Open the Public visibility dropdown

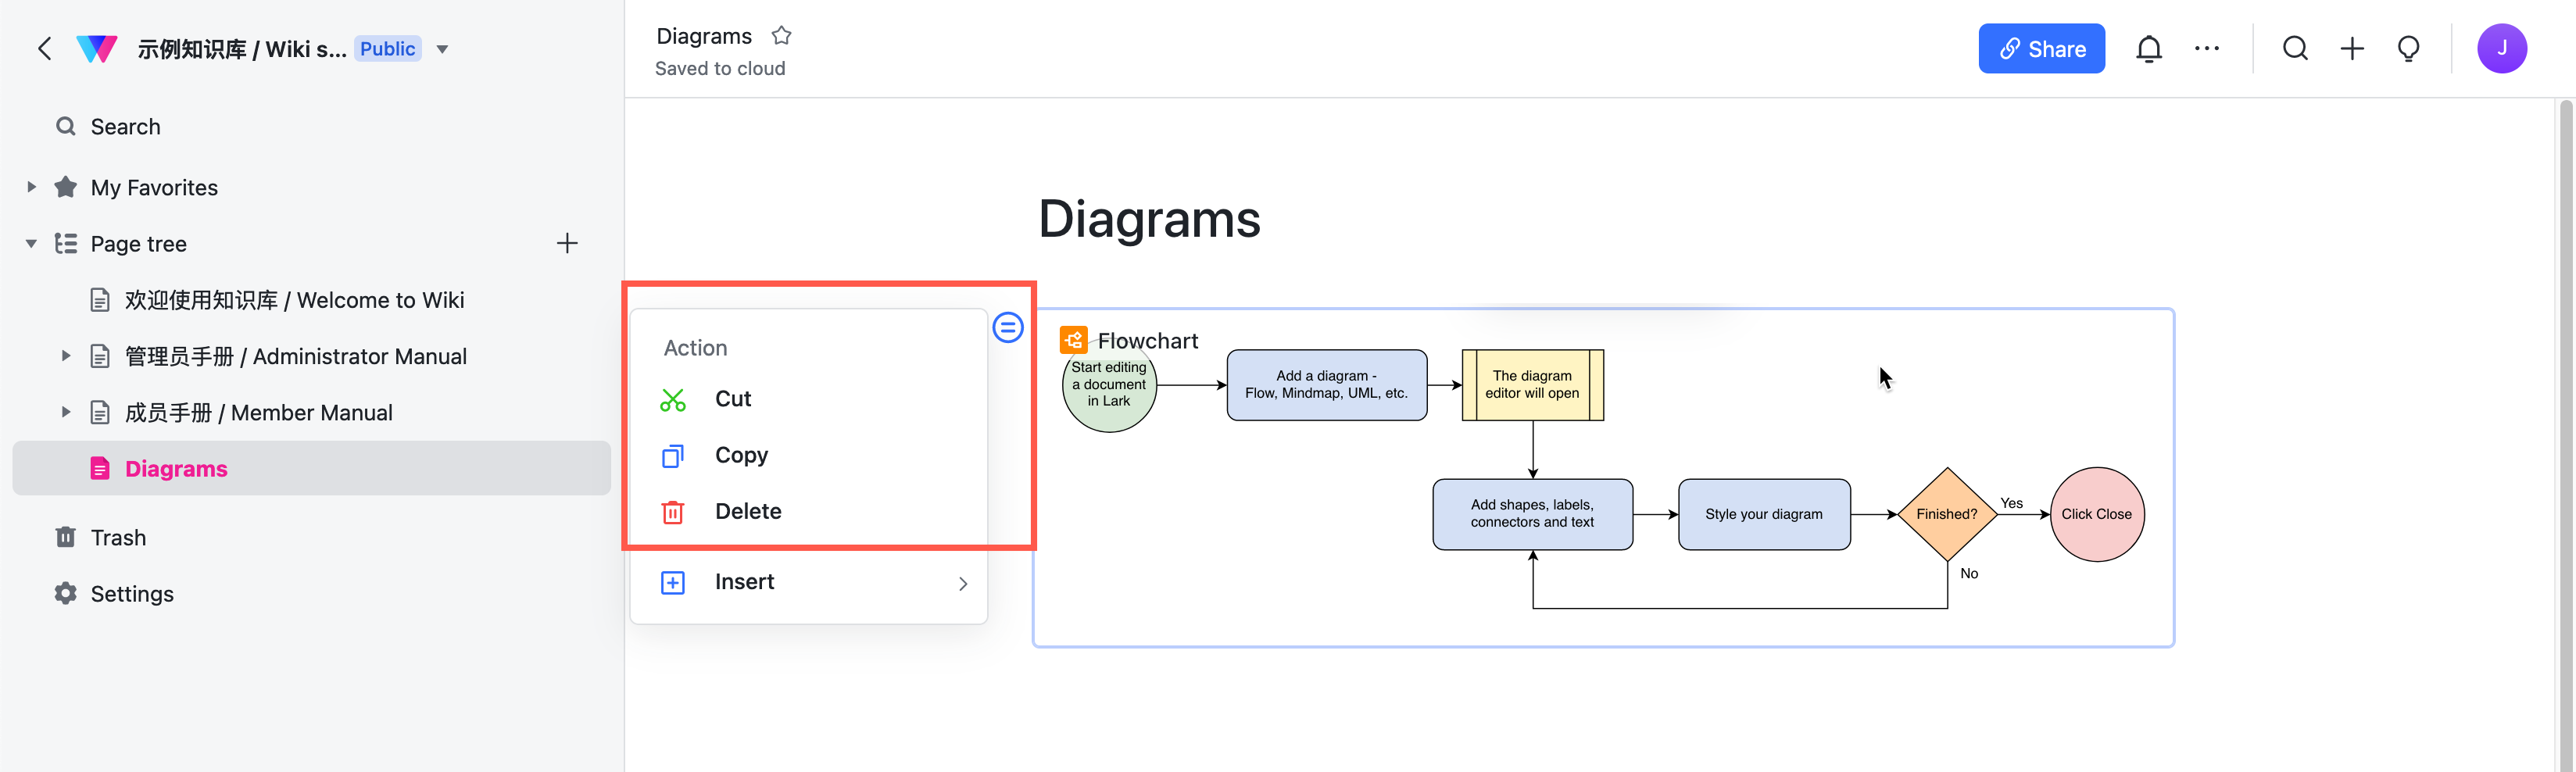pyautogui.click(x=443, y=48)
